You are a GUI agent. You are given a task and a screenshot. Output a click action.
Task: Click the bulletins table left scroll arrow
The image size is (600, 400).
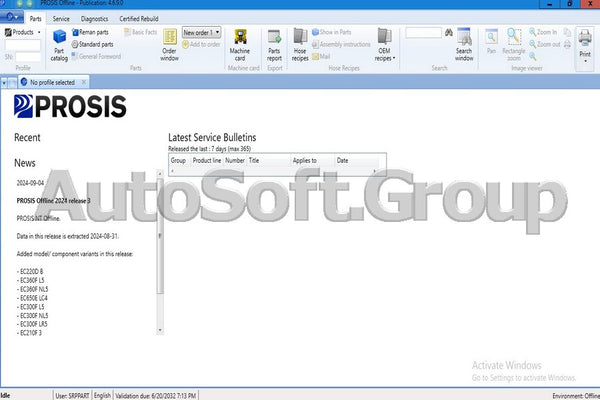(172, 171)
